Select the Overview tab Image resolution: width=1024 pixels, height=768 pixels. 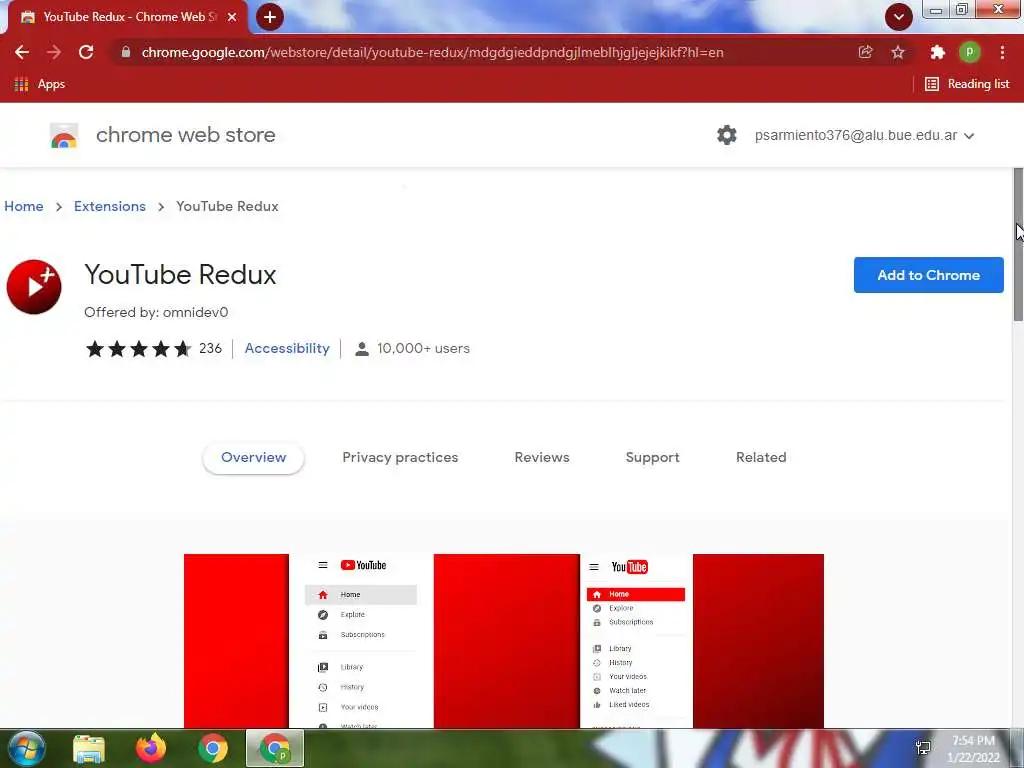(x=253, y=458)
